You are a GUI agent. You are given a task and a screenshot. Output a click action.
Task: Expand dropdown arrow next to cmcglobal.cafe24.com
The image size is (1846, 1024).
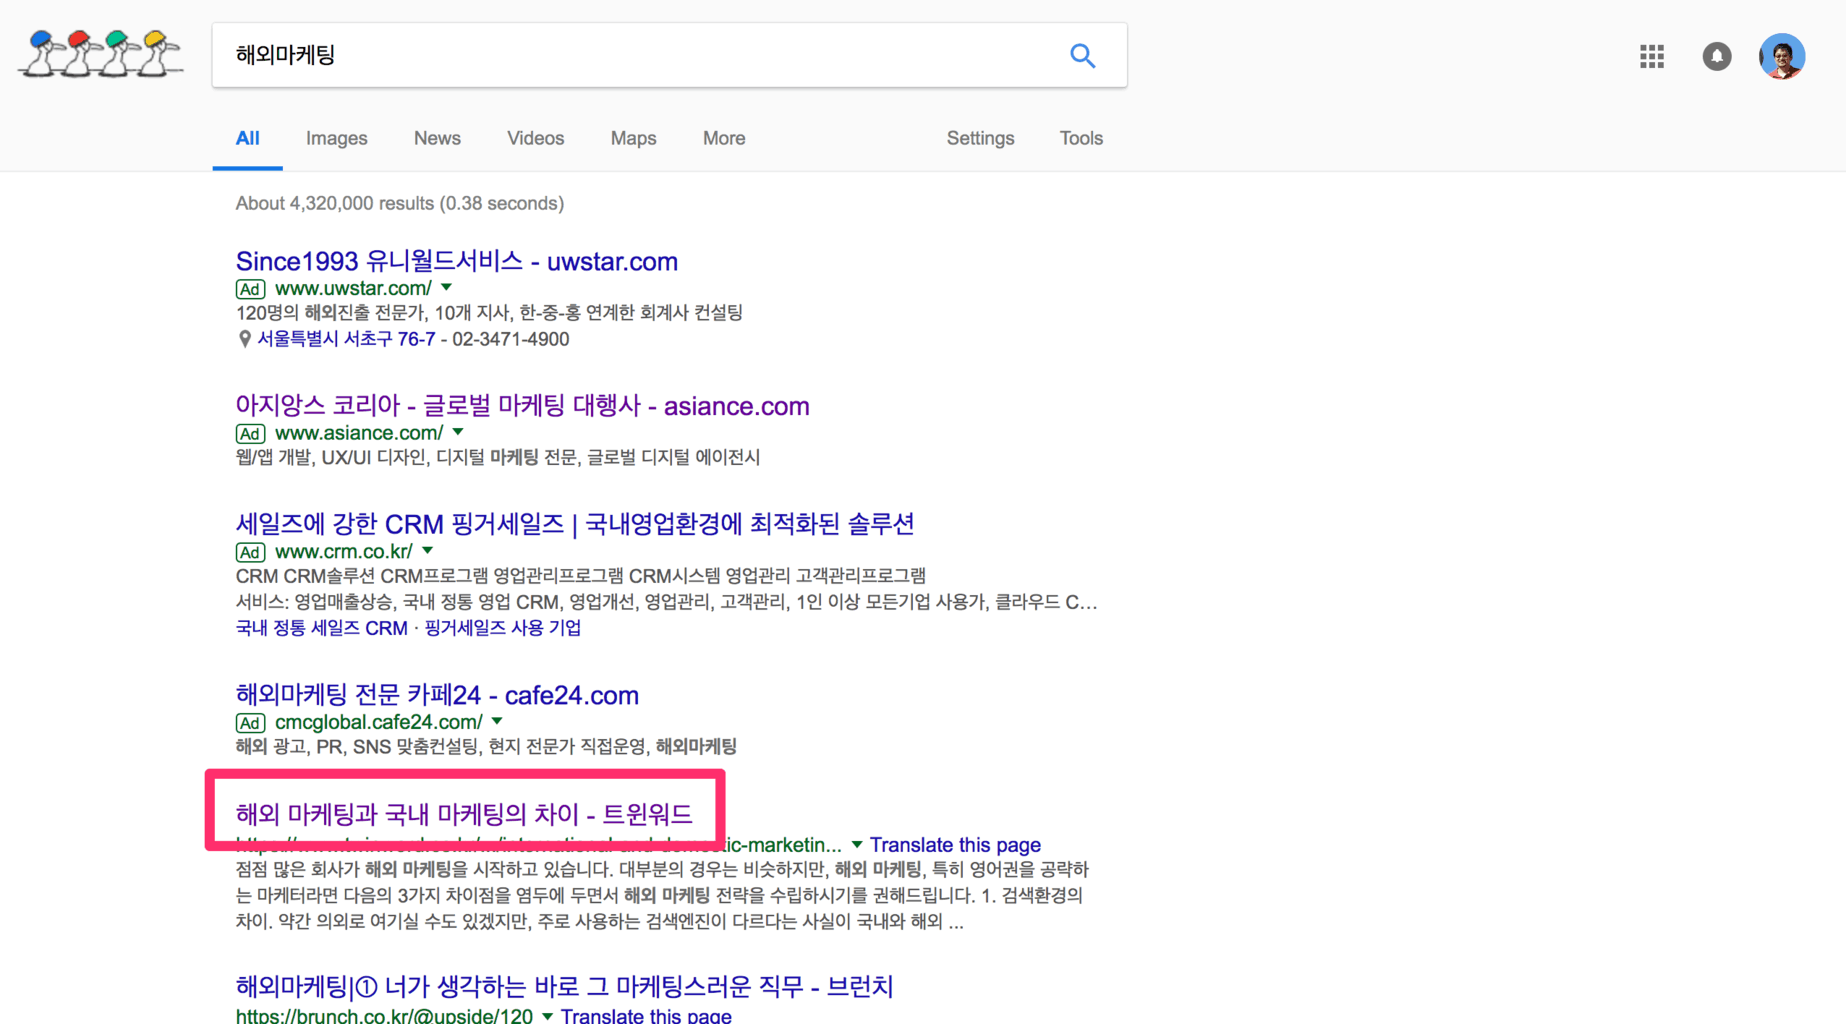(x=497, y=721)
